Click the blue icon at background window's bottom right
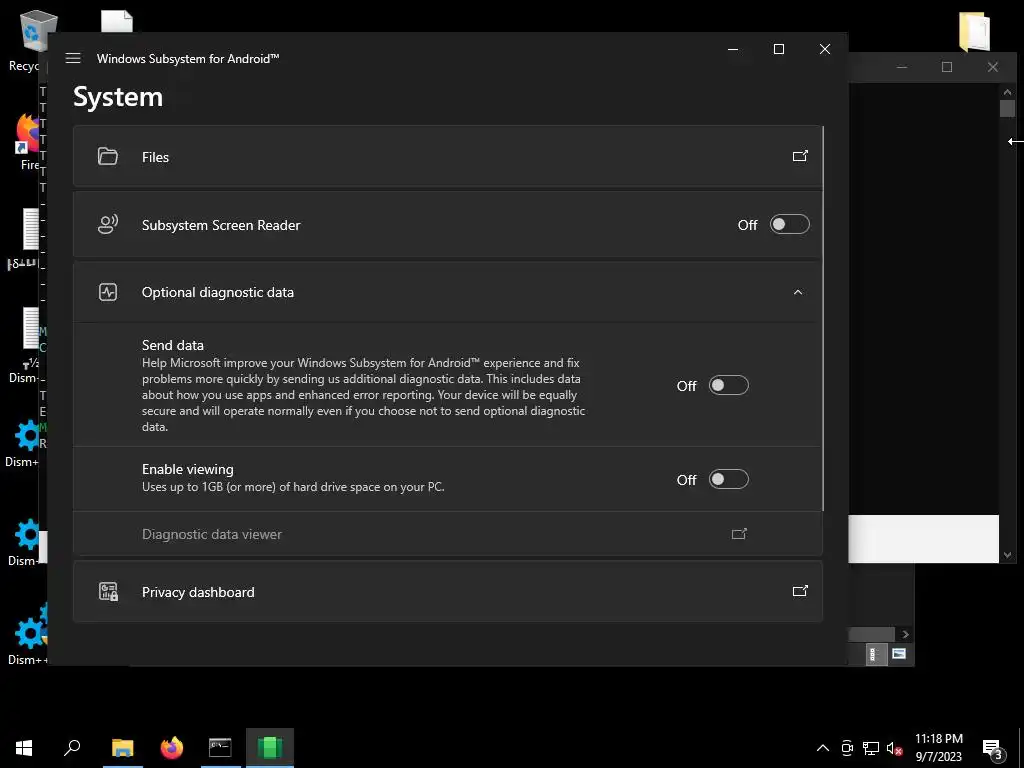The image size is (1024, 768). 899,654
